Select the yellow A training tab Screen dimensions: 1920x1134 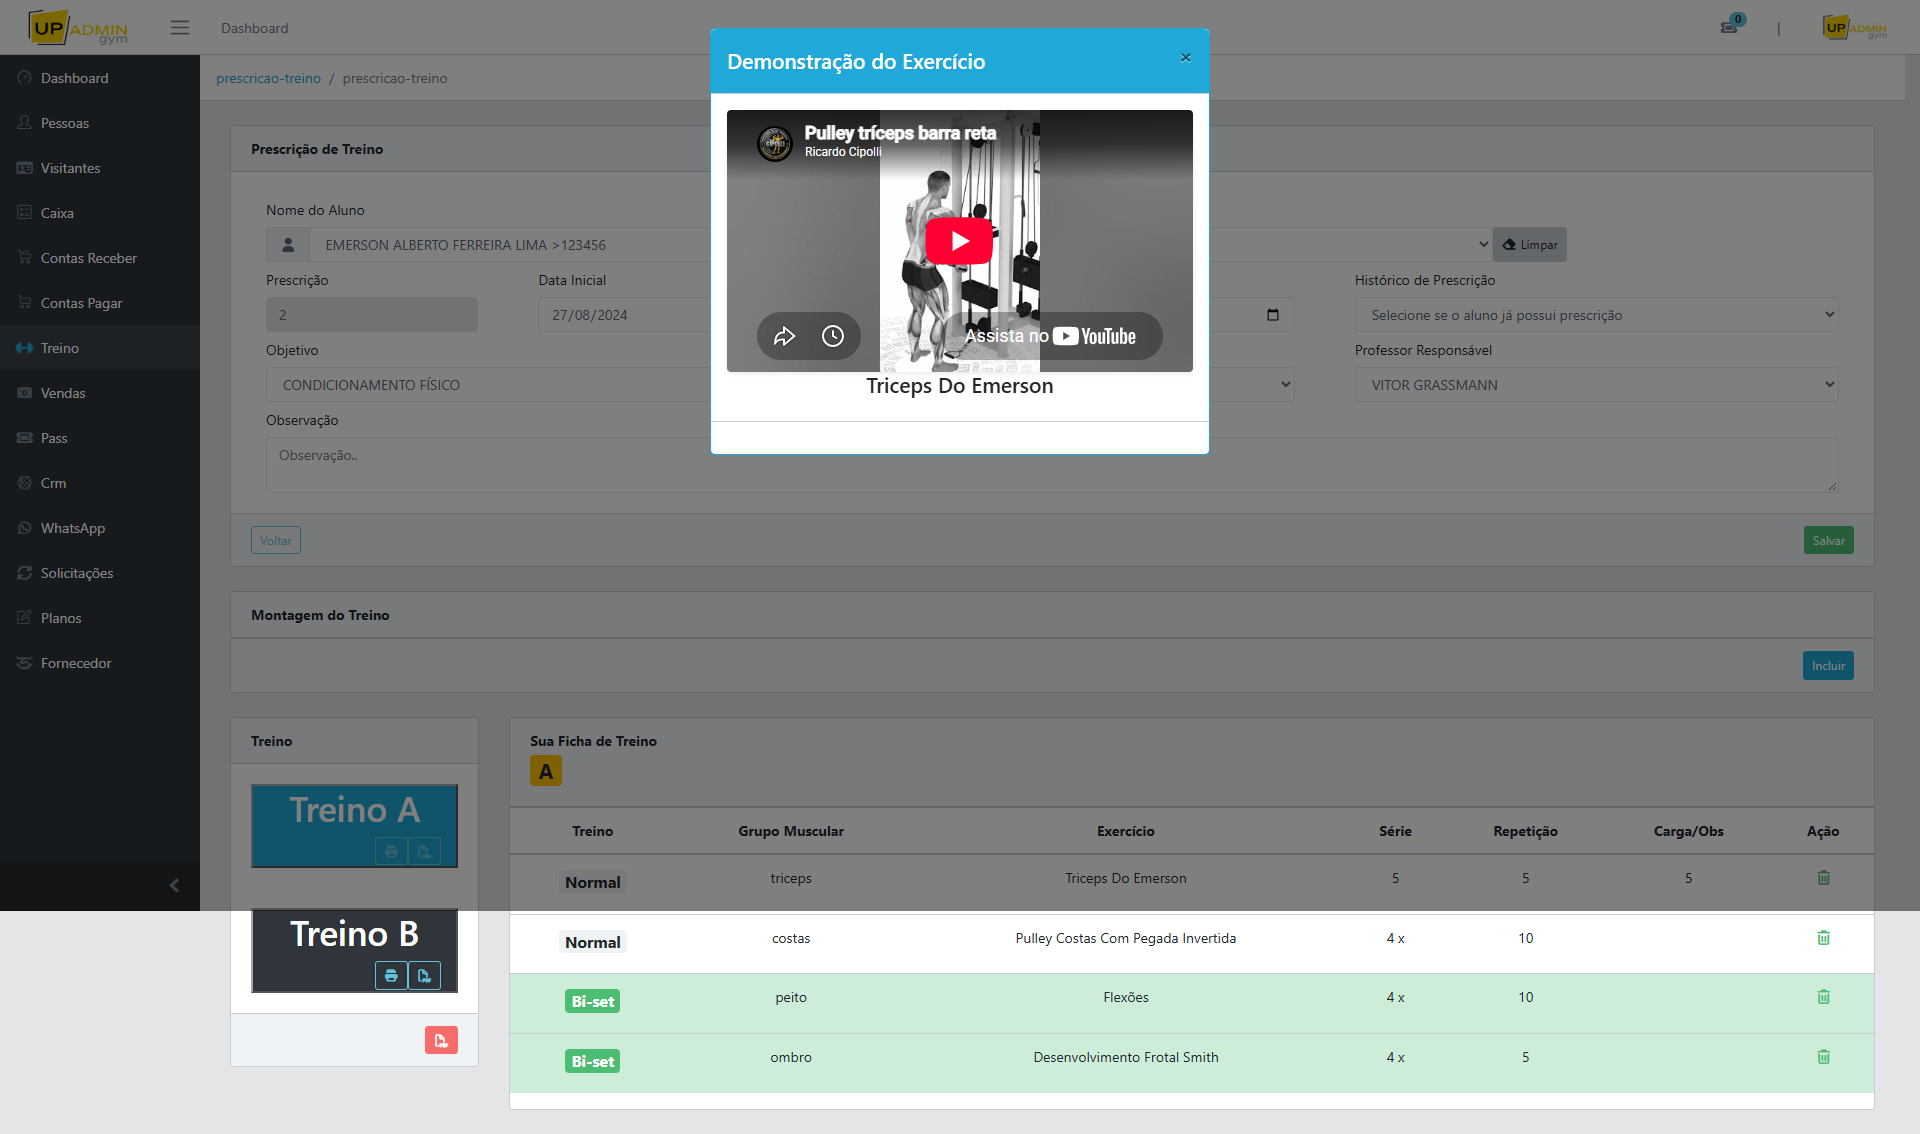click(546, 771)
